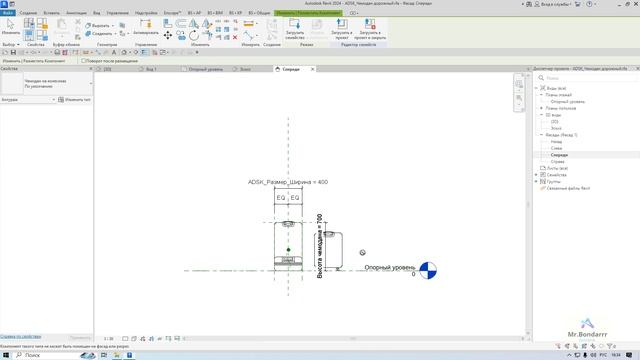Click the visual style icon in view control bar
Image resolution: width=640 pixels, height=360 pixels.
(x=134, y=338)
